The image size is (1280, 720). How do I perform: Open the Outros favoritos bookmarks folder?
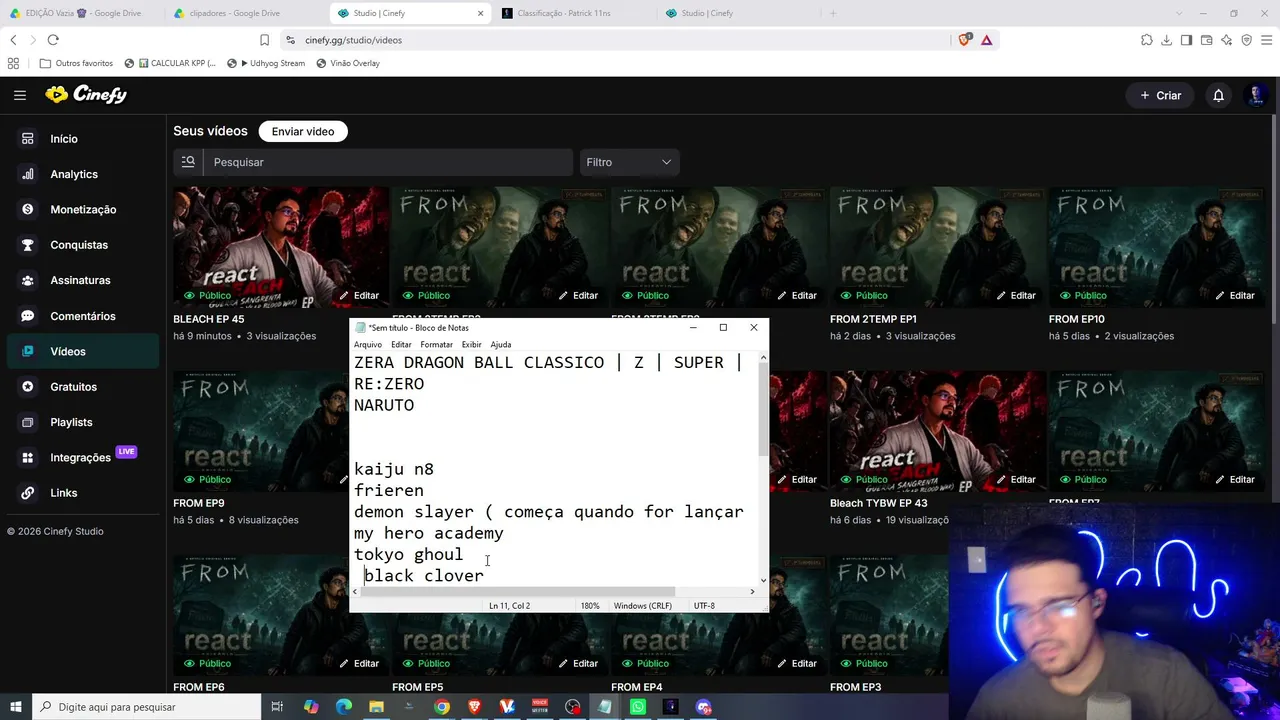tap(76, 63)
